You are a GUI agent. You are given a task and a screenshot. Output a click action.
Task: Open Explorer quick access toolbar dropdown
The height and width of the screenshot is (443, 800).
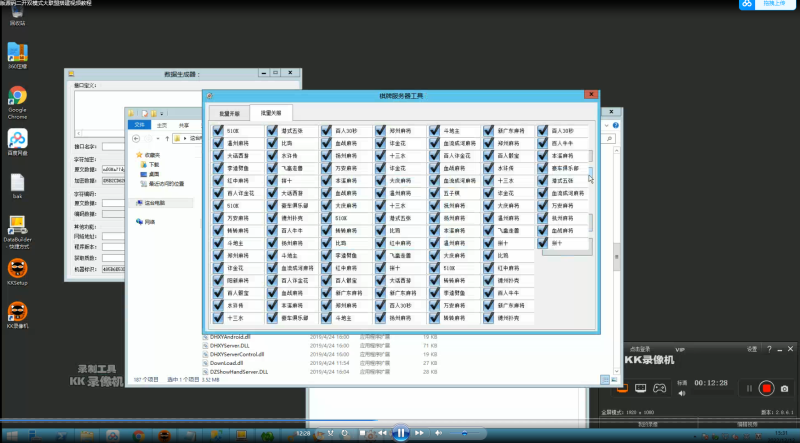coord(162,113)
